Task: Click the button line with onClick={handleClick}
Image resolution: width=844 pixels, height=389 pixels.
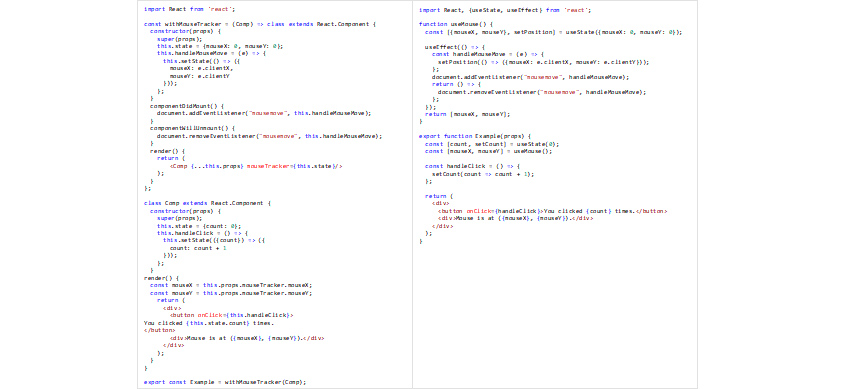Action: tap(553, 211)
